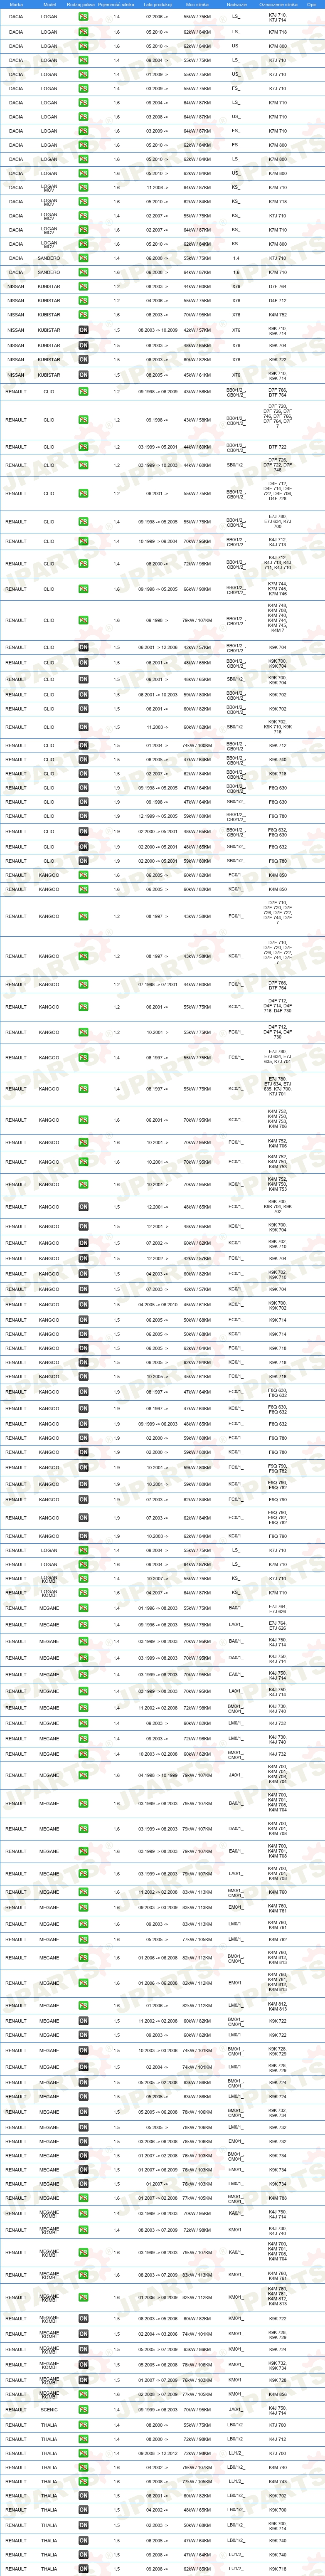Click the Opis column header
The width and height of the screenshot is (325, 2576).
(312, 4)
